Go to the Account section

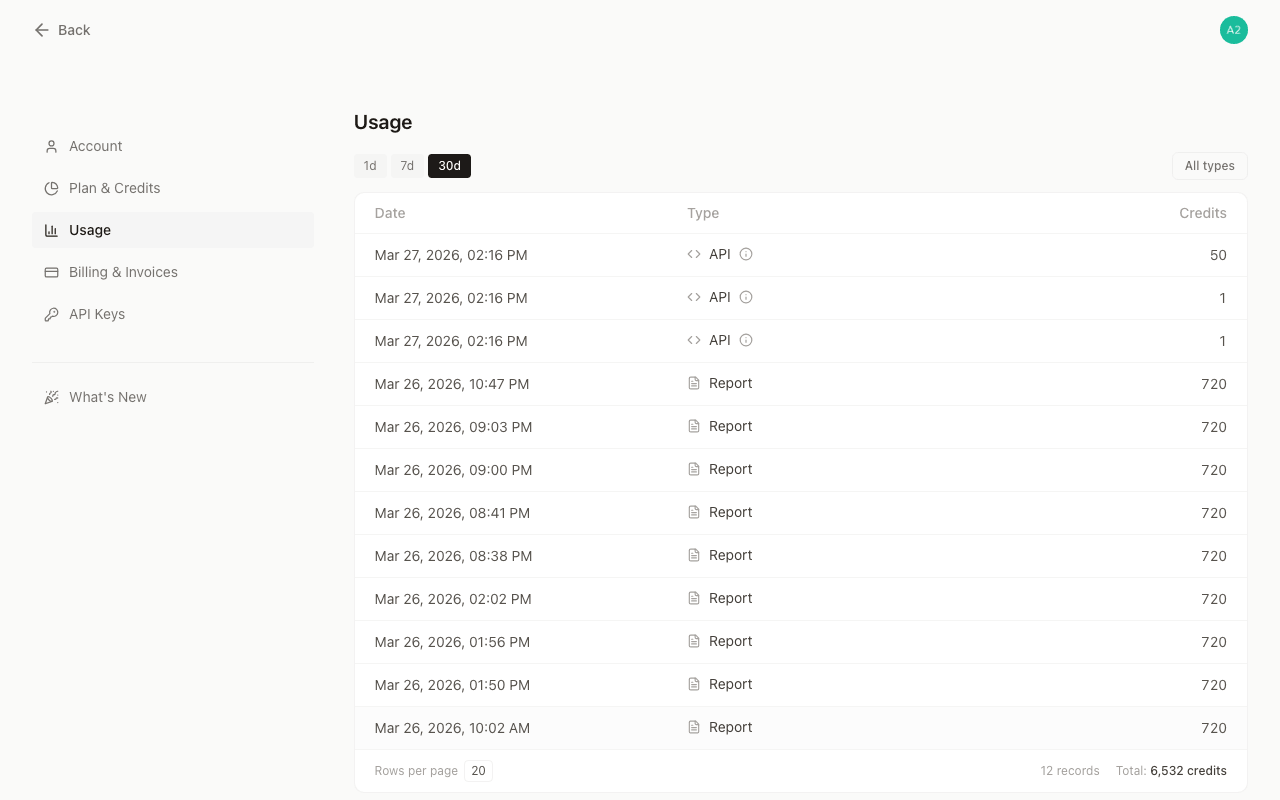pyautogui.click(x=96, y=146)
